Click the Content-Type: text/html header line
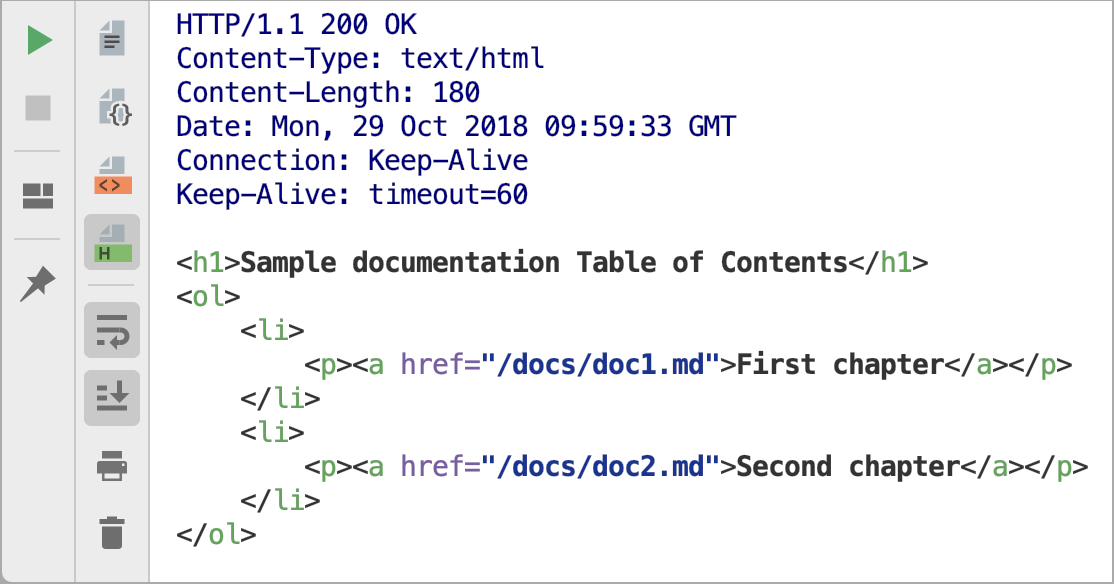The image size is (1114, 584). 360,58
